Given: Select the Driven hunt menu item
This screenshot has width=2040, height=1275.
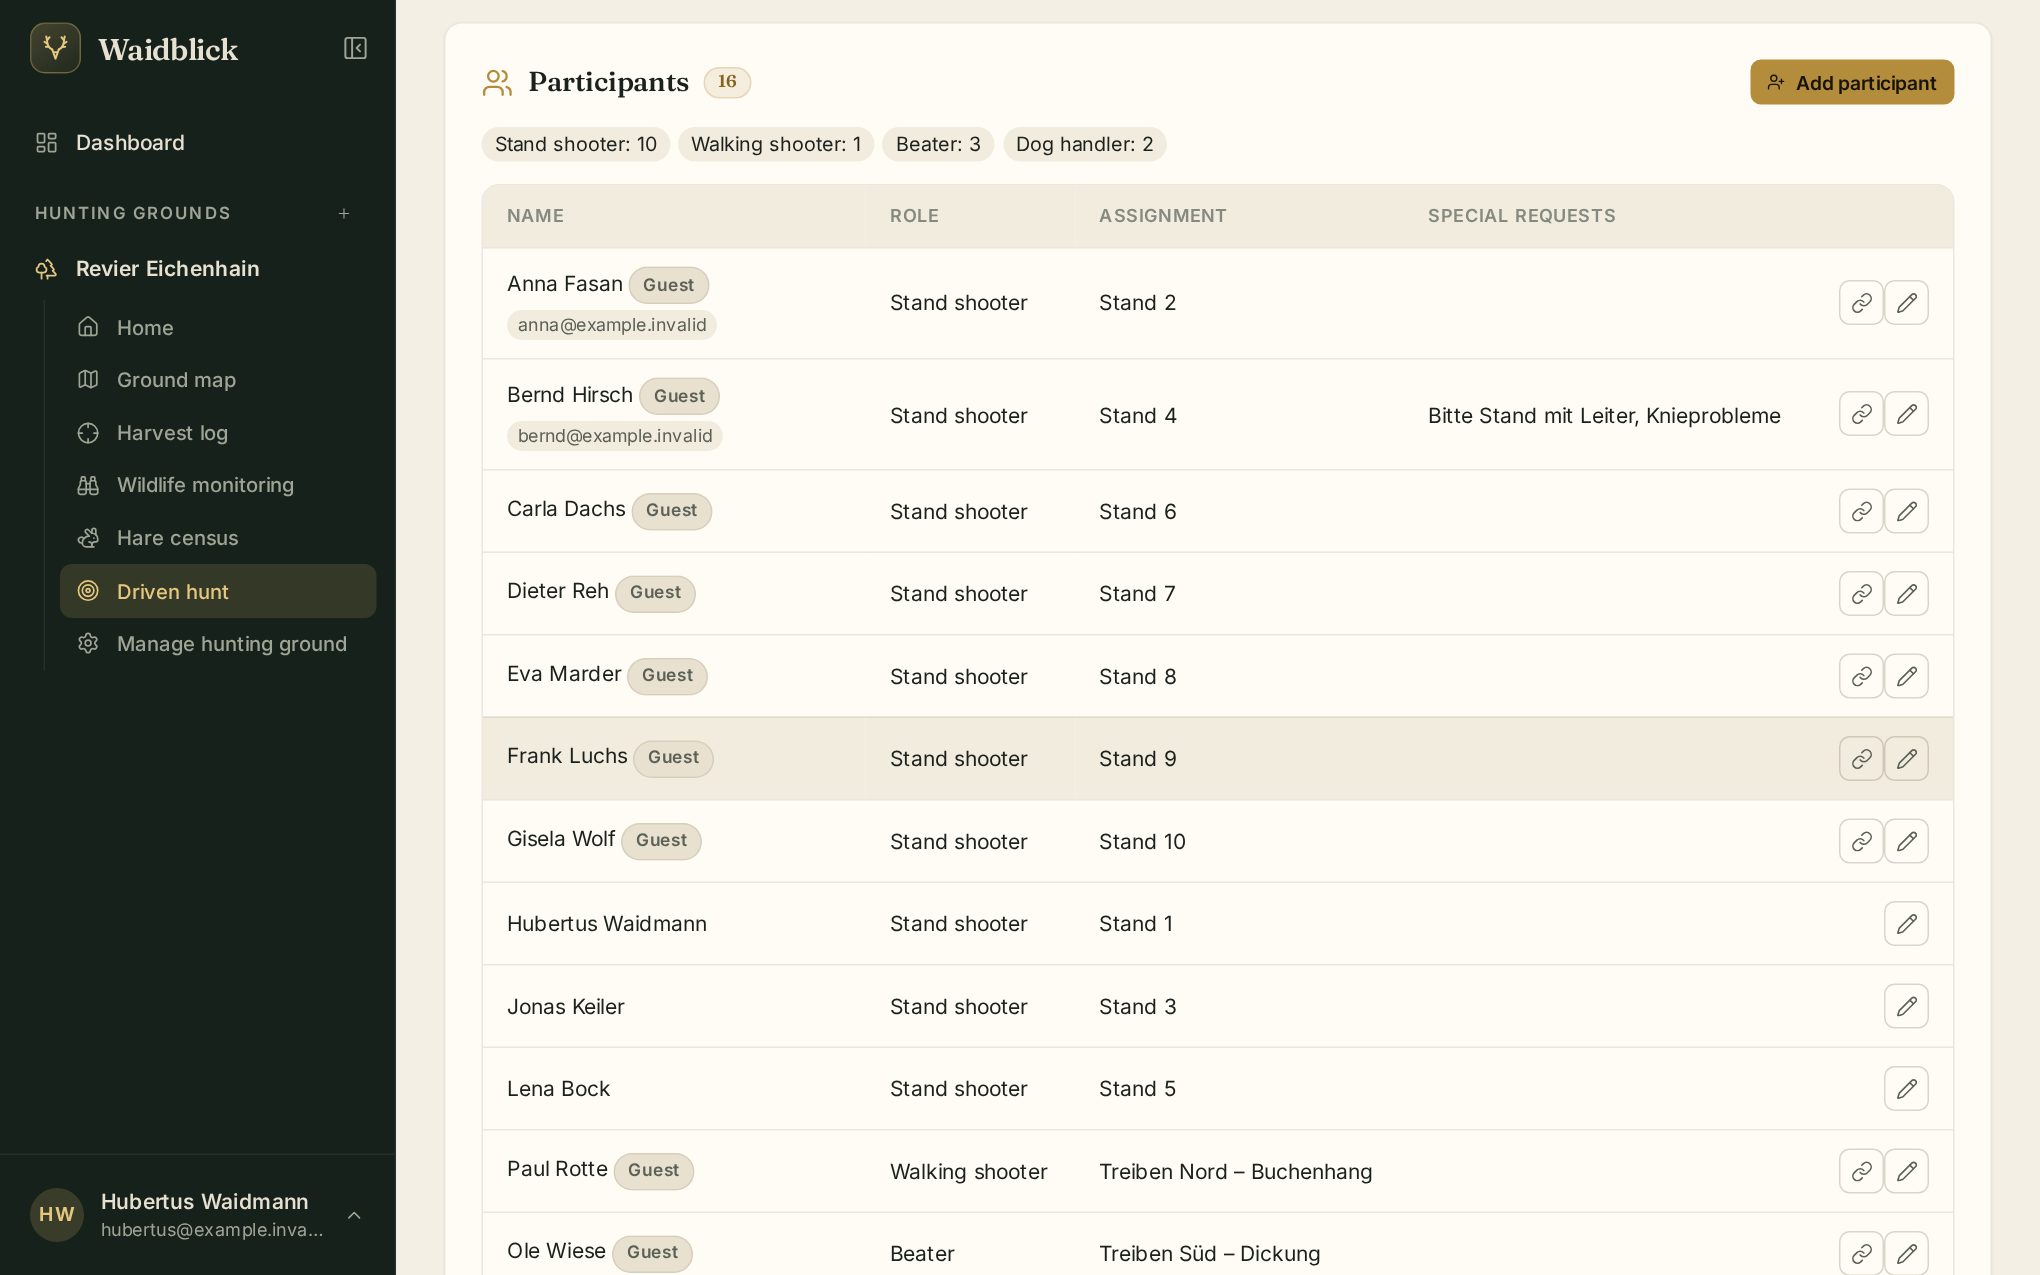Looking at the screenshot, I should tap(218, 591).
